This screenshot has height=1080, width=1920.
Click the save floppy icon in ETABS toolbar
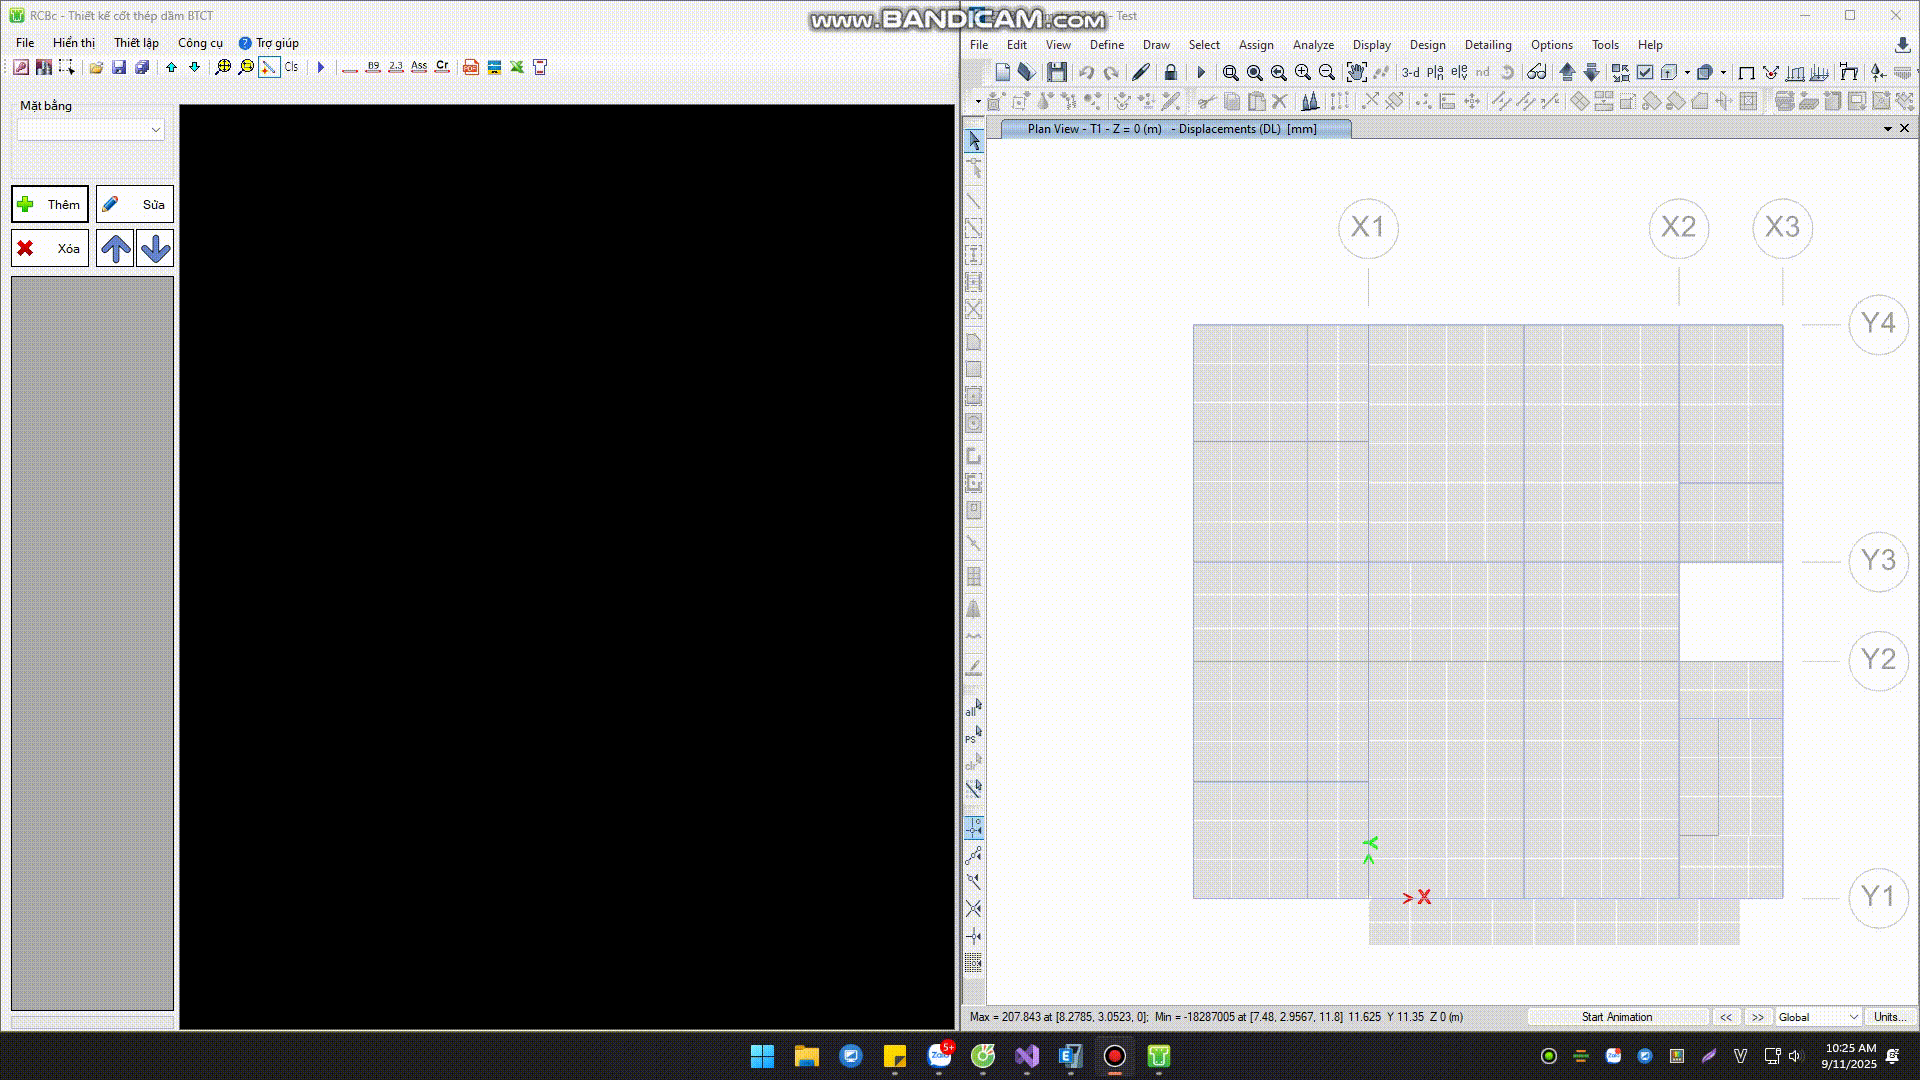[1057, 72]
